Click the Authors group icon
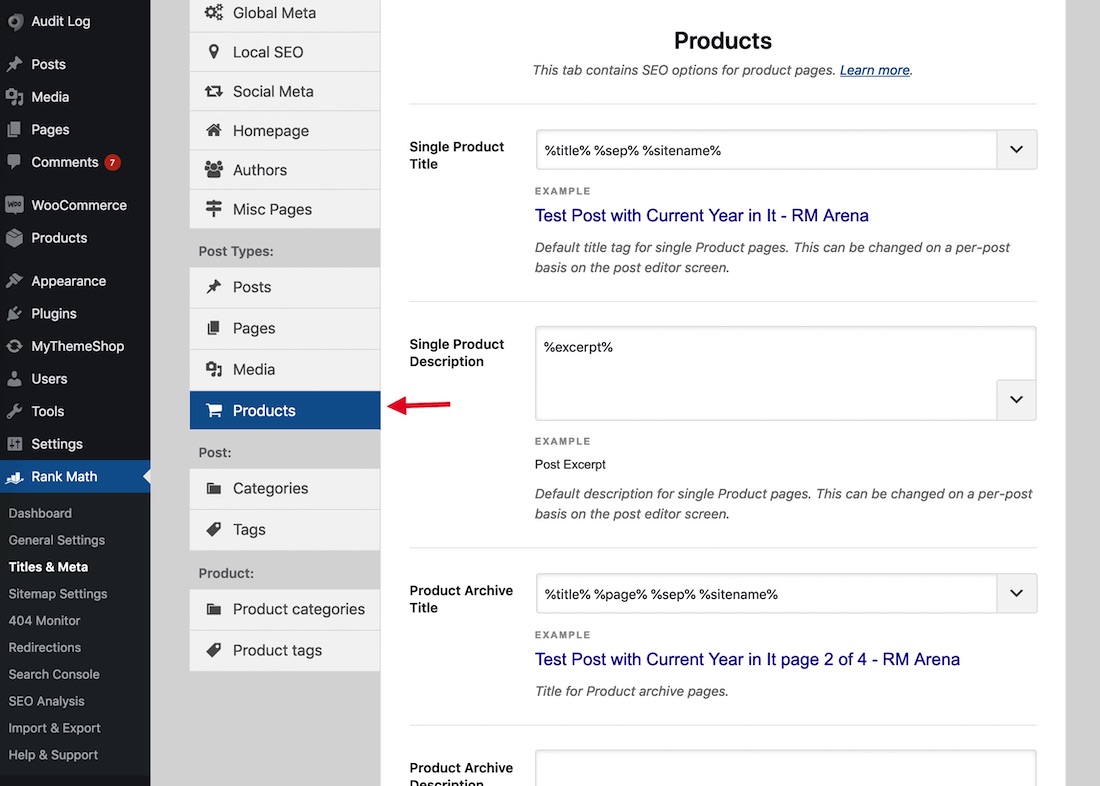This screenshot has height=786, width=1100. tap(214, 170)
